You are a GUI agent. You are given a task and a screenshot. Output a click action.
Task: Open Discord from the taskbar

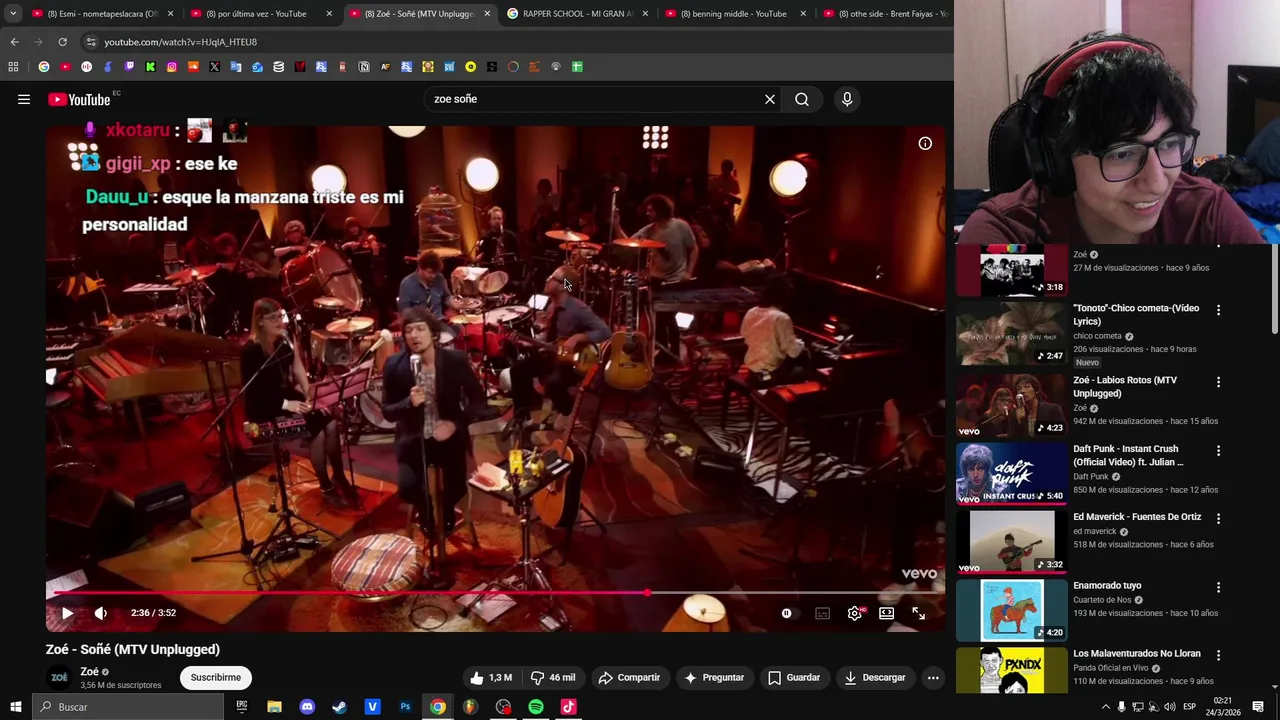[307, 707]
